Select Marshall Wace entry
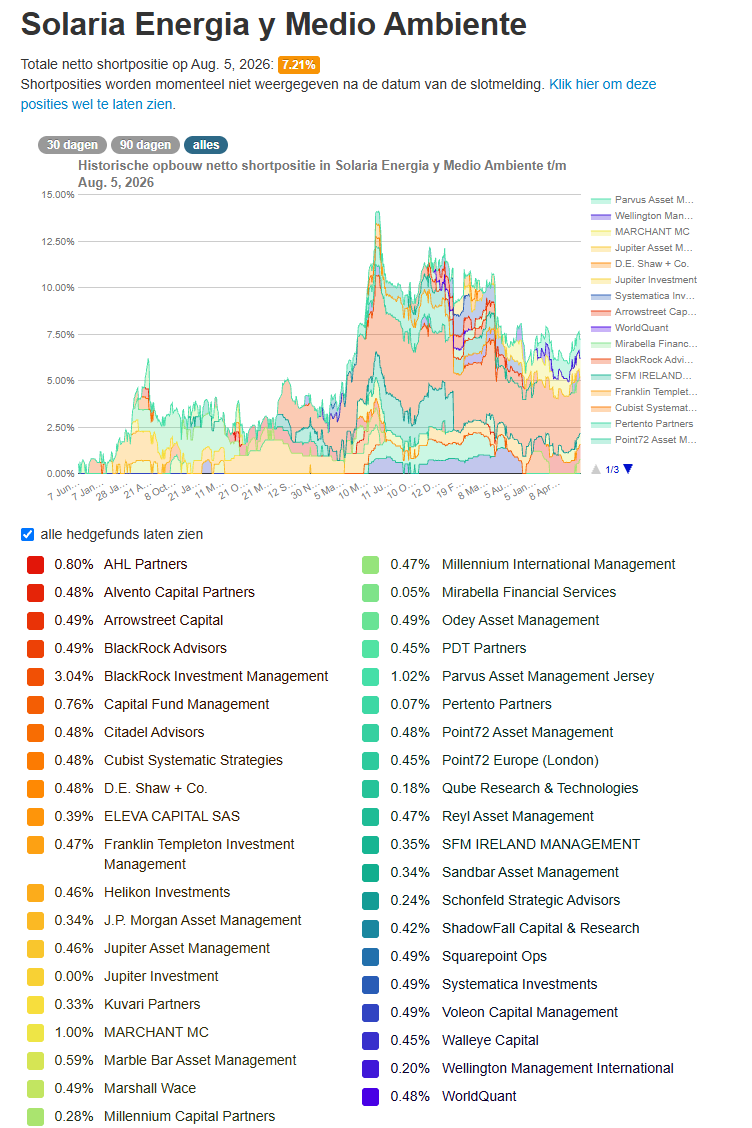752x1128 pixels. [x=150, y=1089]
